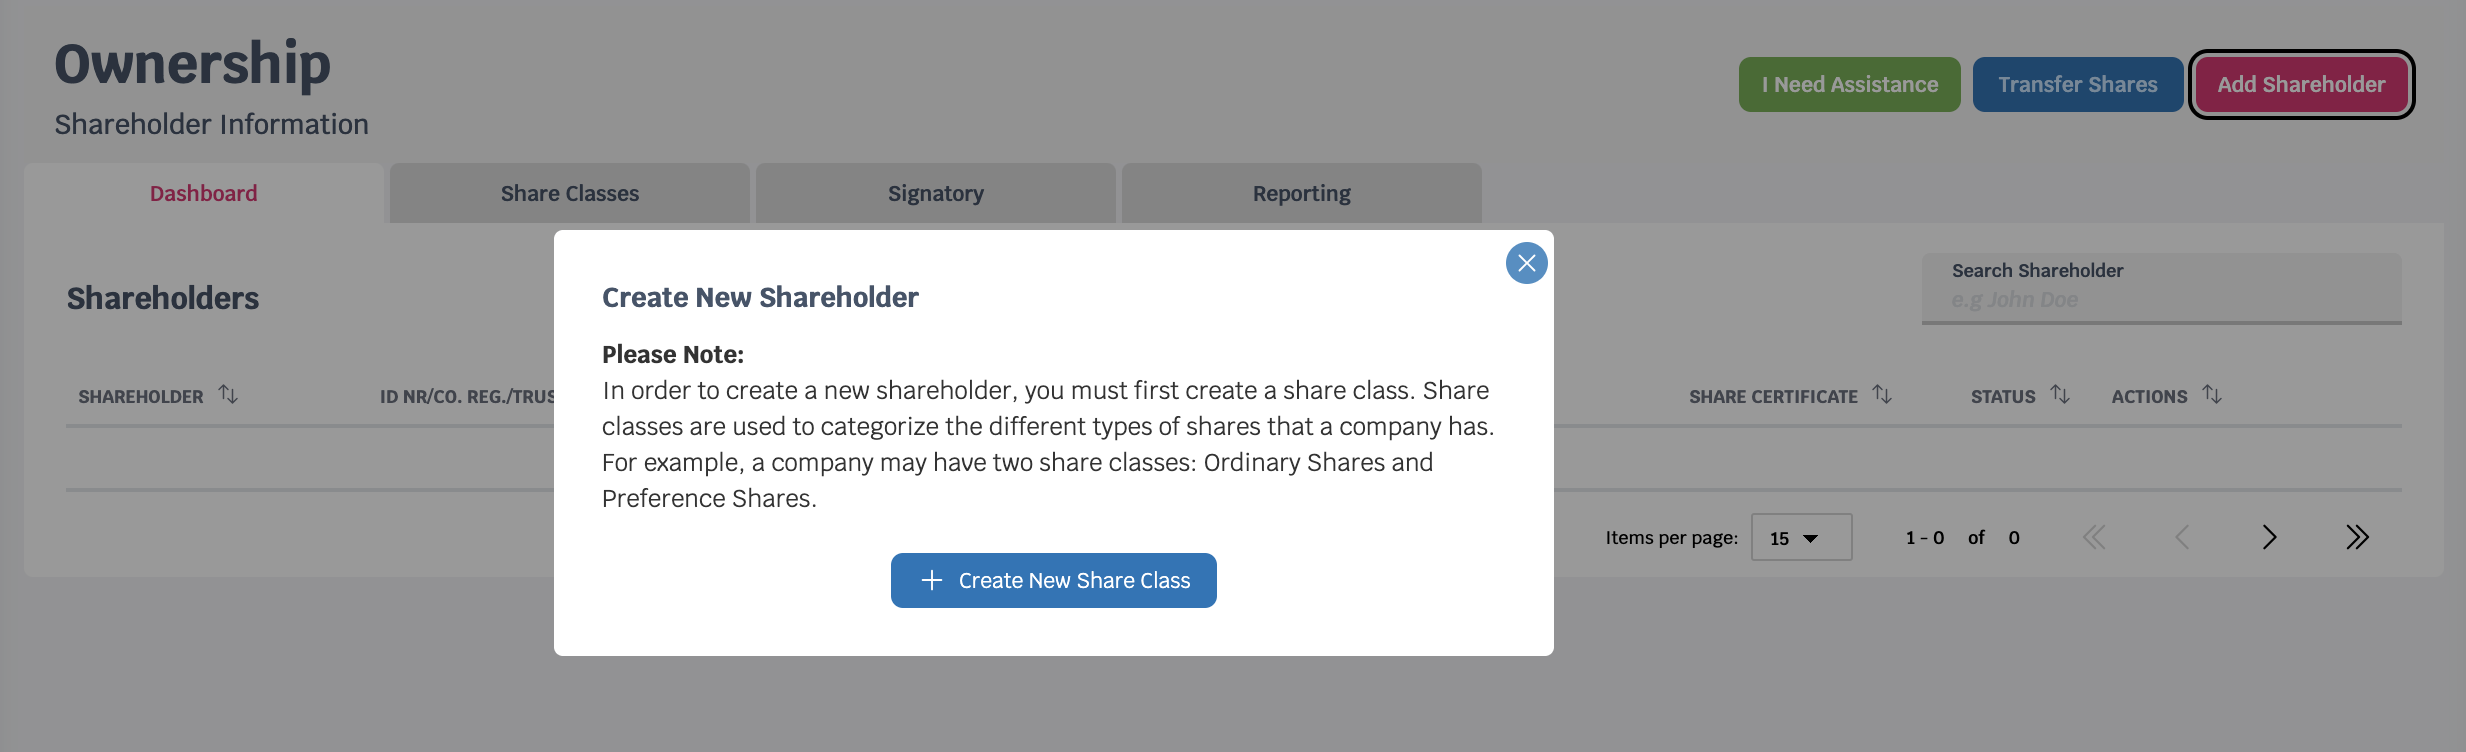The height and width of the screenshot is (752, 2466).
Task: Go to next page chevron
Action: (x=2269, y=537)
